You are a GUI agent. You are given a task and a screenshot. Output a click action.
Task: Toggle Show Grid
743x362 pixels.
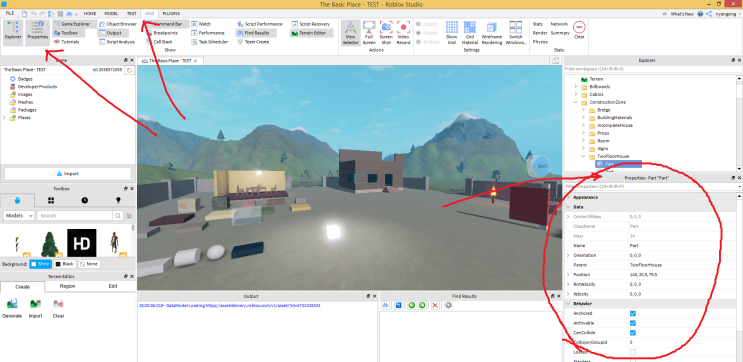click(452, 33)
